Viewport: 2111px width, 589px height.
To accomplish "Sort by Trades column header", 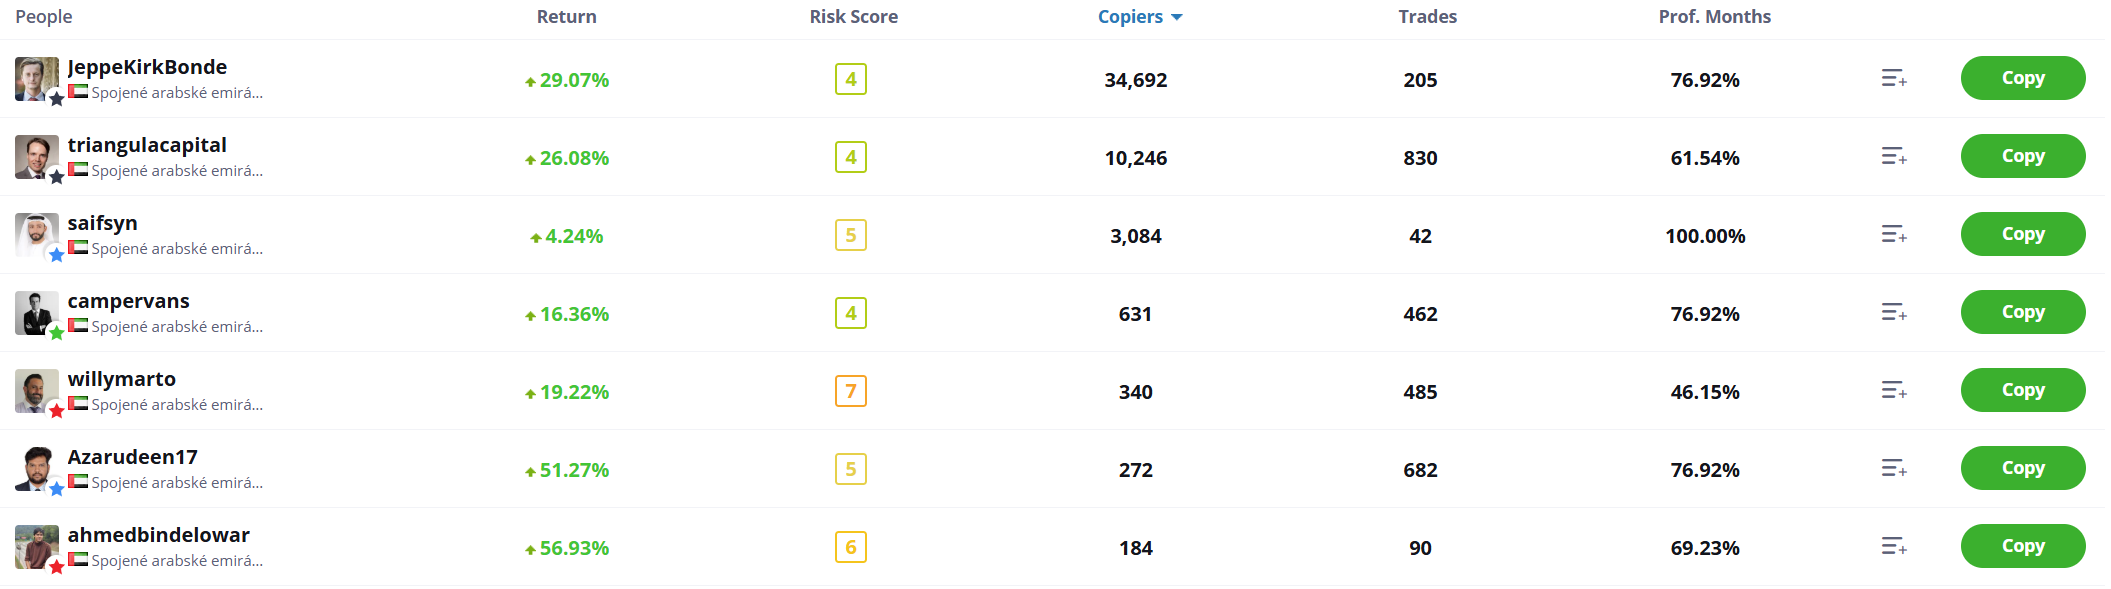I will tap(1427, 17).
